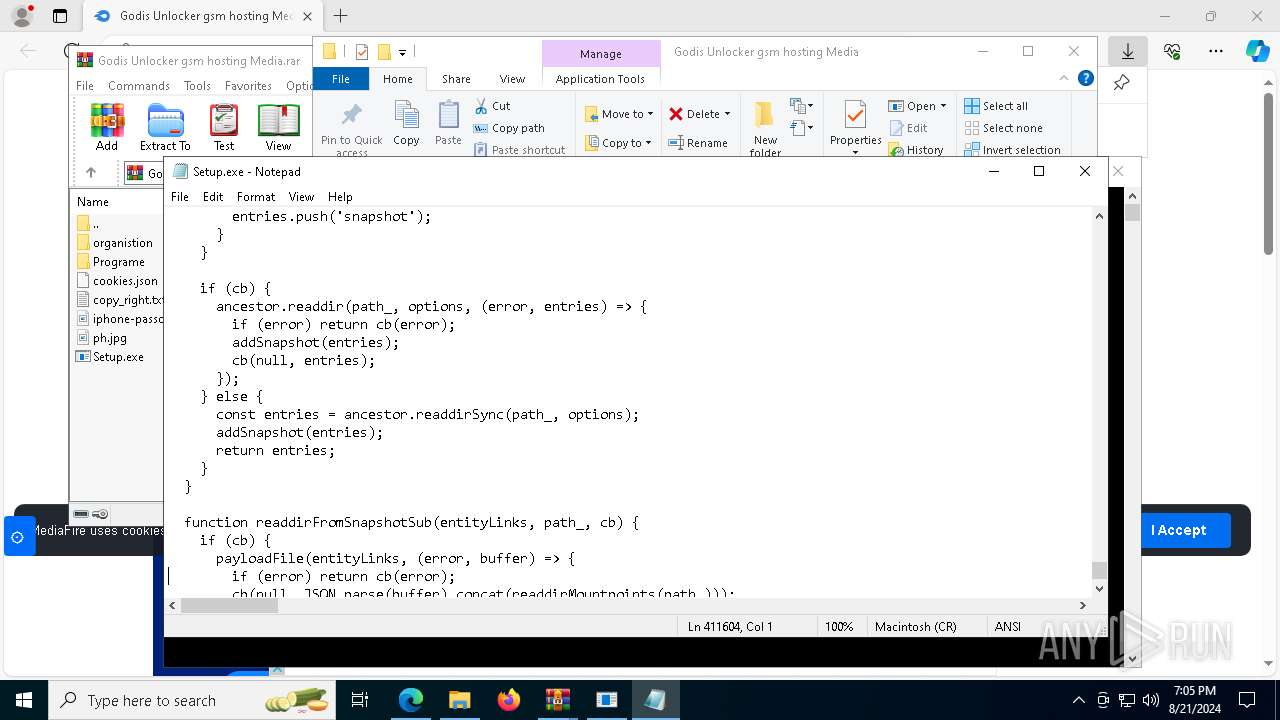This screenshot has height=720, width=1280.
Task: Open Notepad Help menu
Action: click(x=340, y=197)
